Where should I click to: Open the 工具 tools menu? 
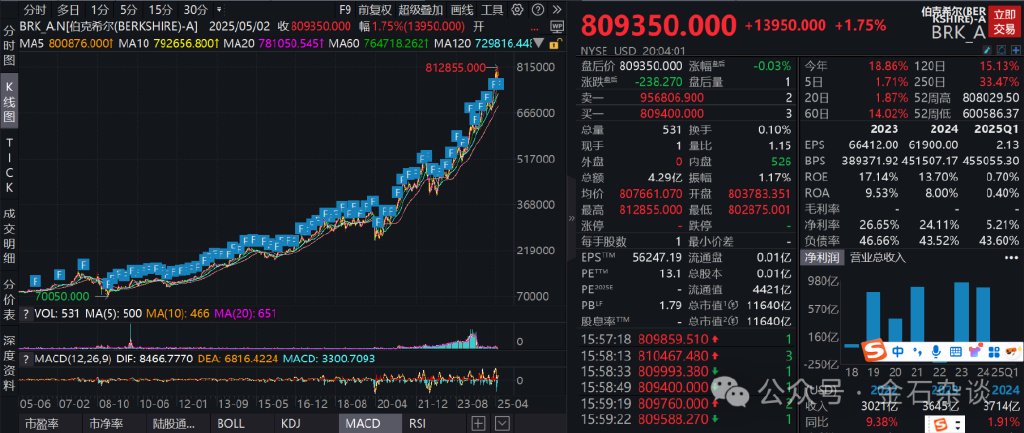pyautogui.click(x=492, y=10)
